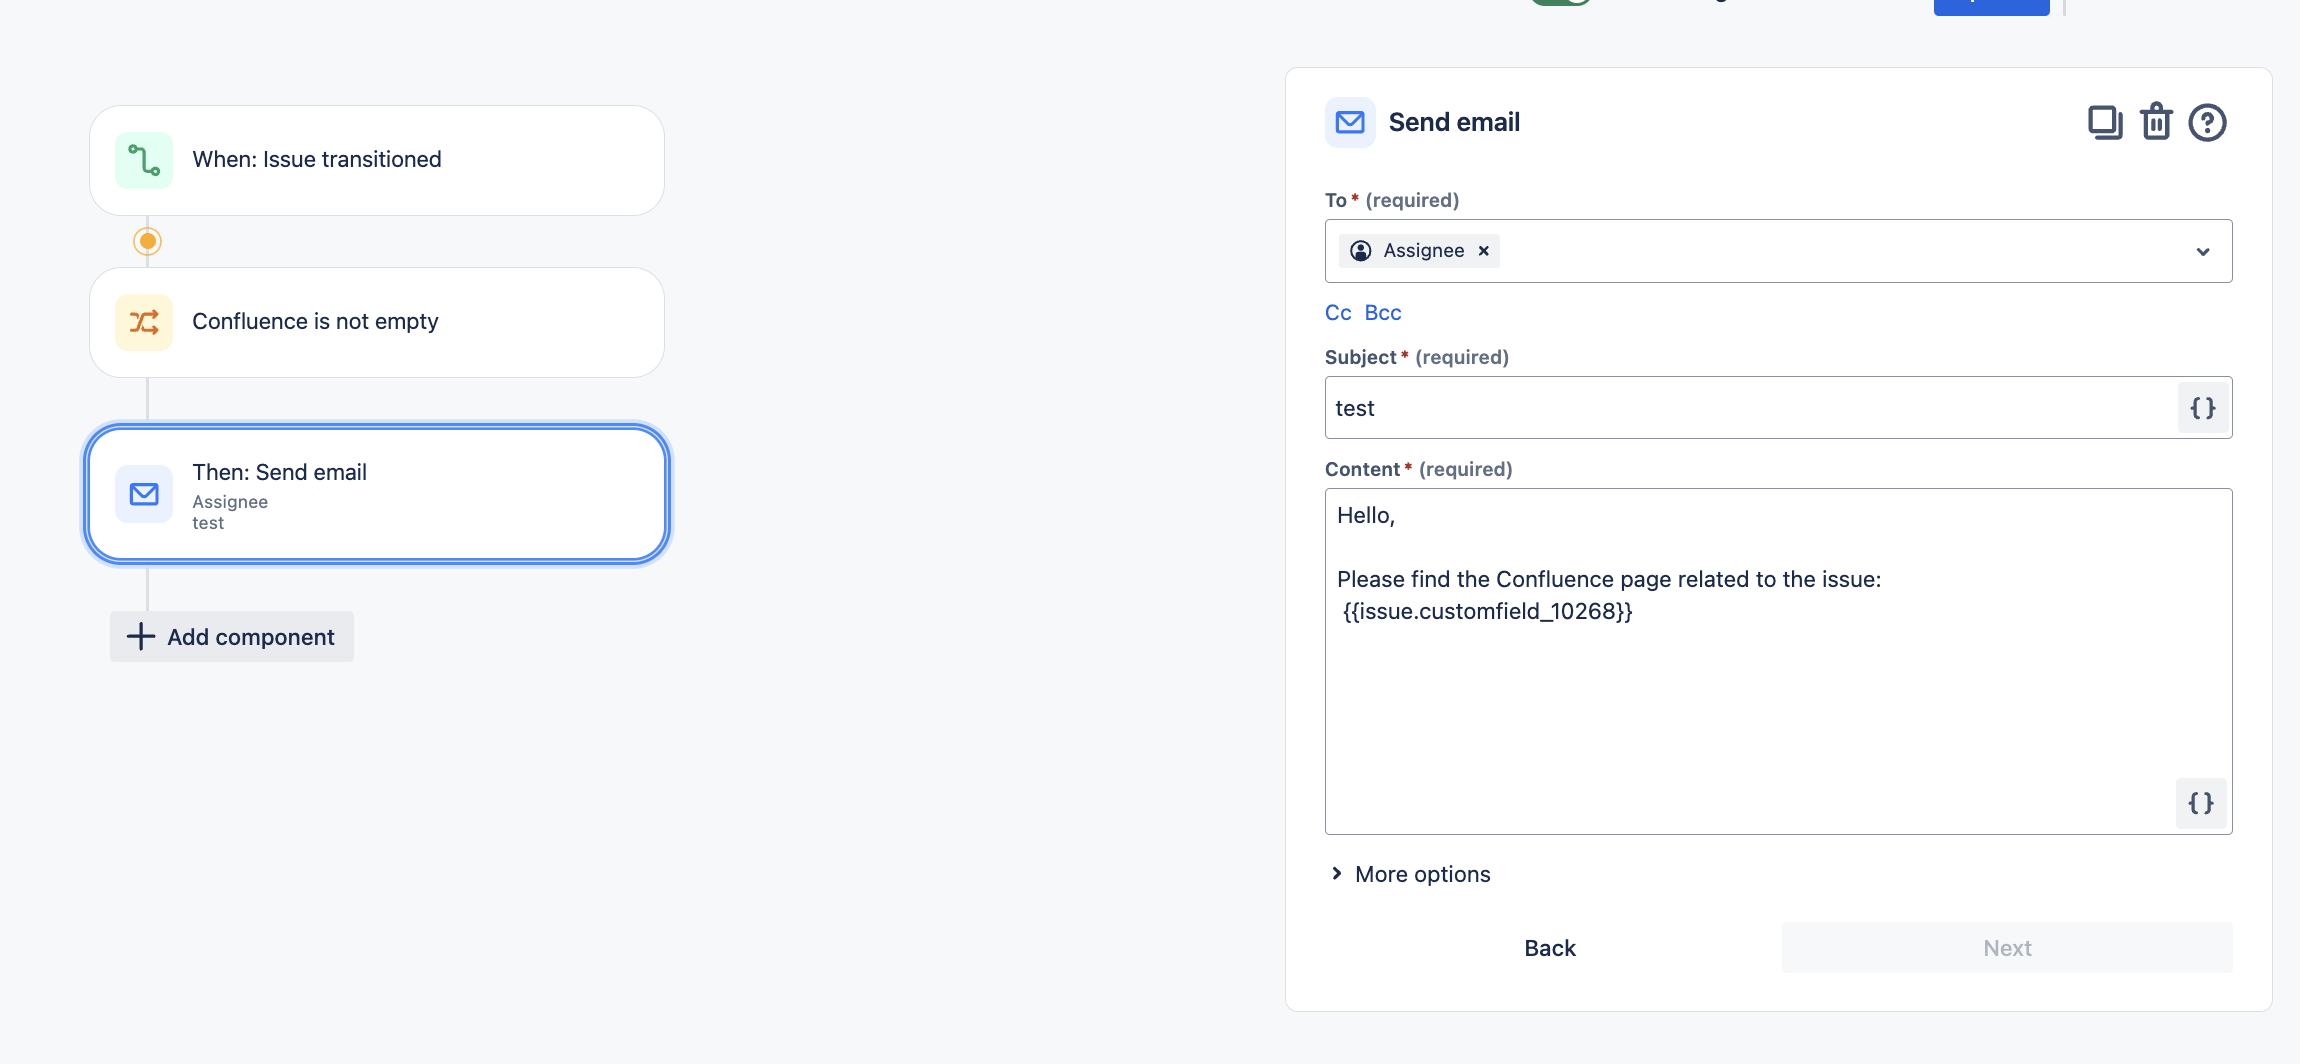Open help for the Send email action
Screen dimensions: 2300x1064
[2207, 122]
